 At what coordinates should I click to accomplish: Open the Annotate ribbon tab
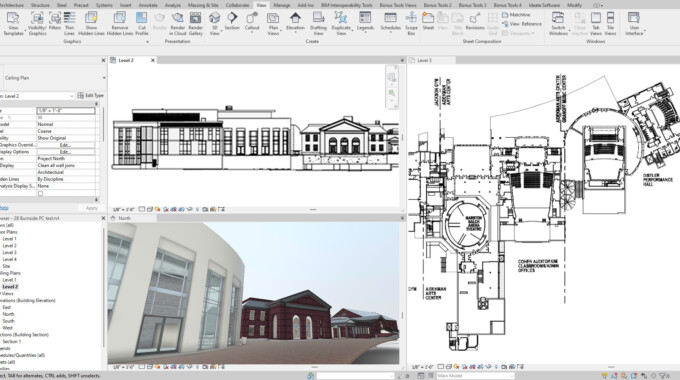pyautogui.click(x=148, y=5)
